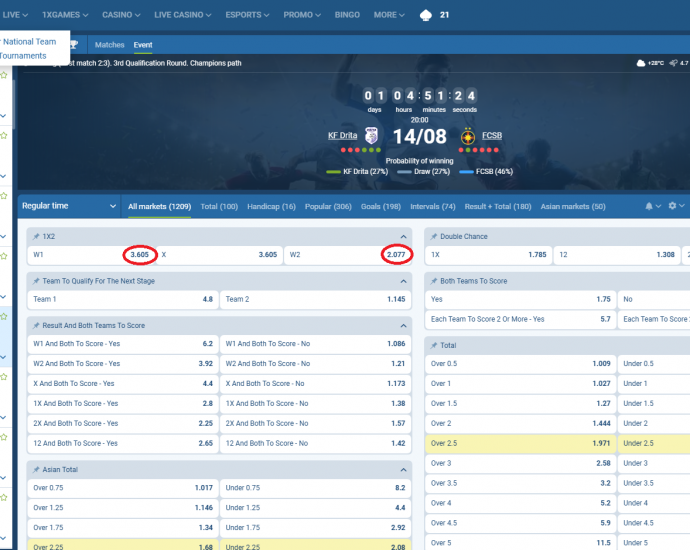The image size is (690, 550).
Task: Go to the BINGO page
Action: pyautogui.click(x=347, y=15)
